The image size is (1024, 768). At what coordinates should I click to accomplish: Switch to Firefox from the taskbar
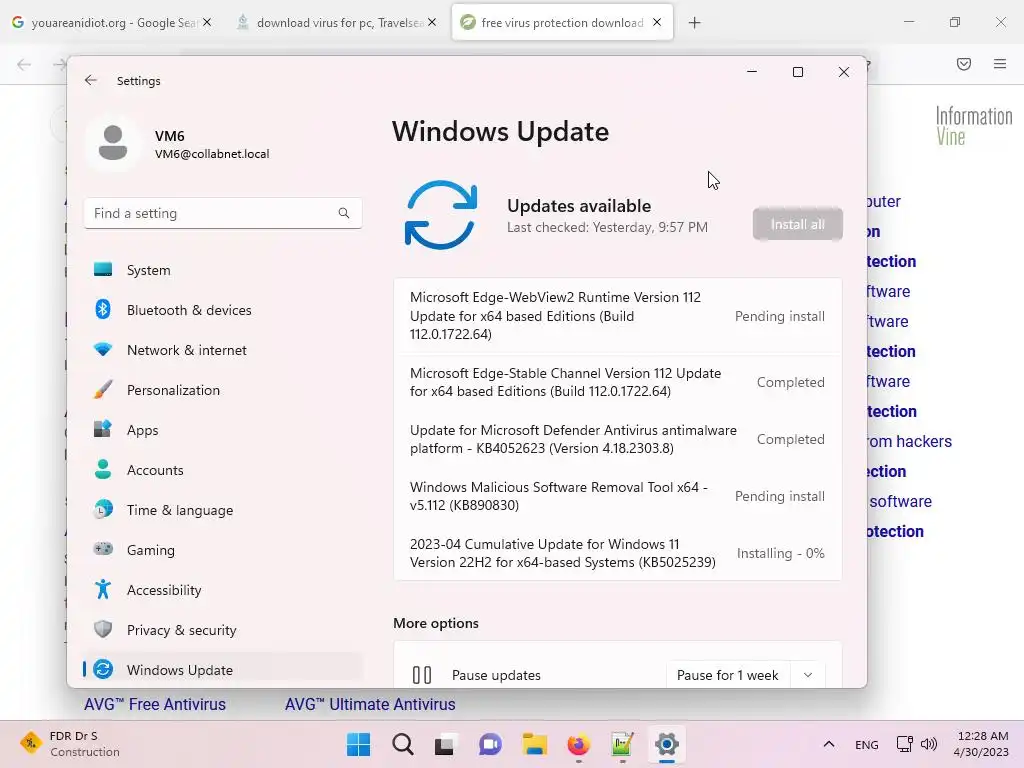pos(578,744)
